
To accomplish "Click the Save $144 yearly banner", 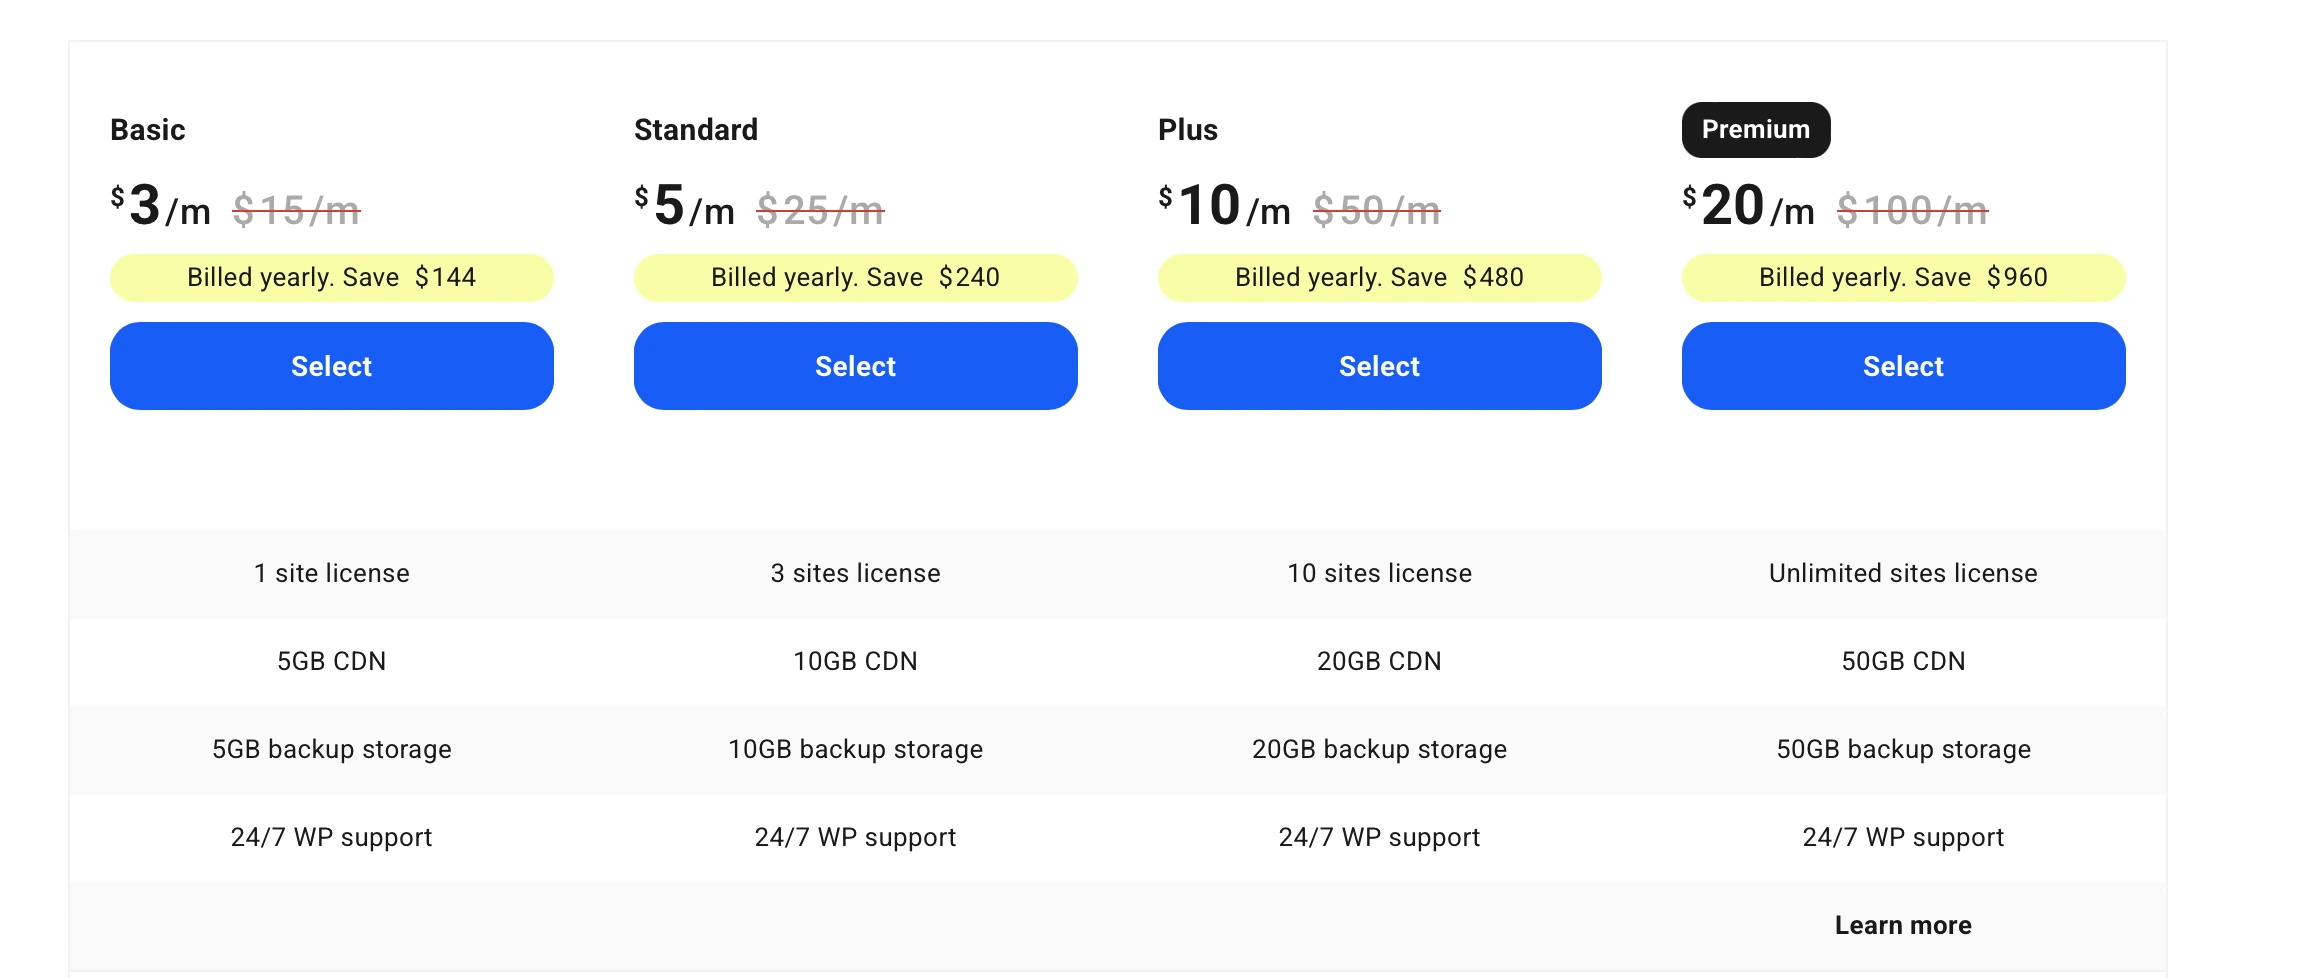I will pyautogui.click(x=331, y=277).
